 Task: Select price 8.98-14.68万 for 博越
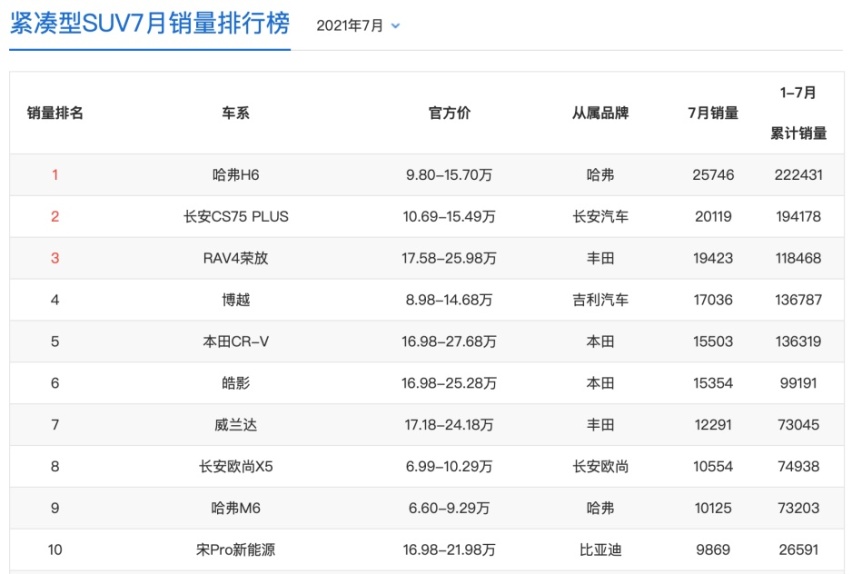click(449, 300)
